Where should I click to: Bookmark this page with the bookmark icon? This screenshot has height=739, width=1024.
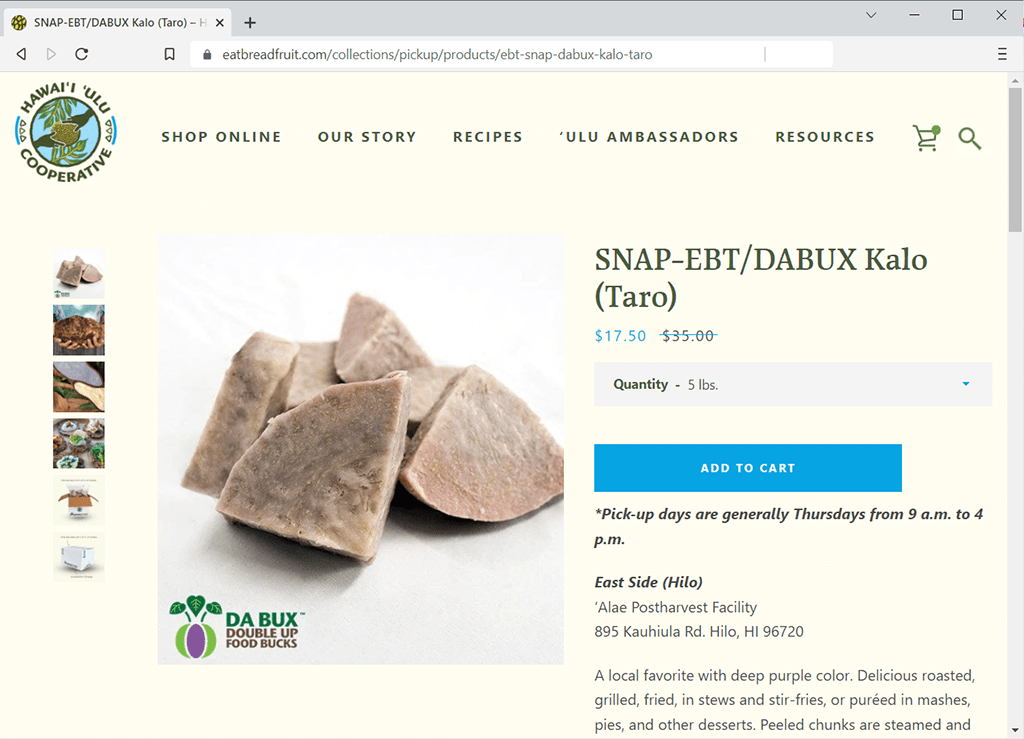[169, 54]
